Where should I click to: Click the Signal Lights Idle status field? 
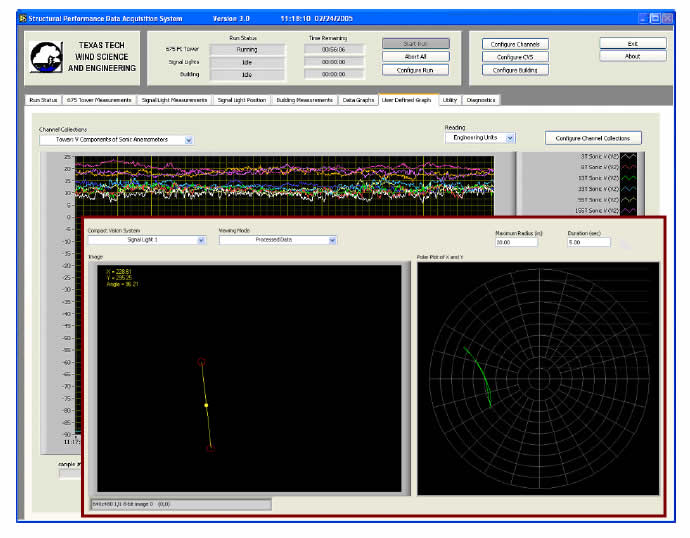click(247, 62)
